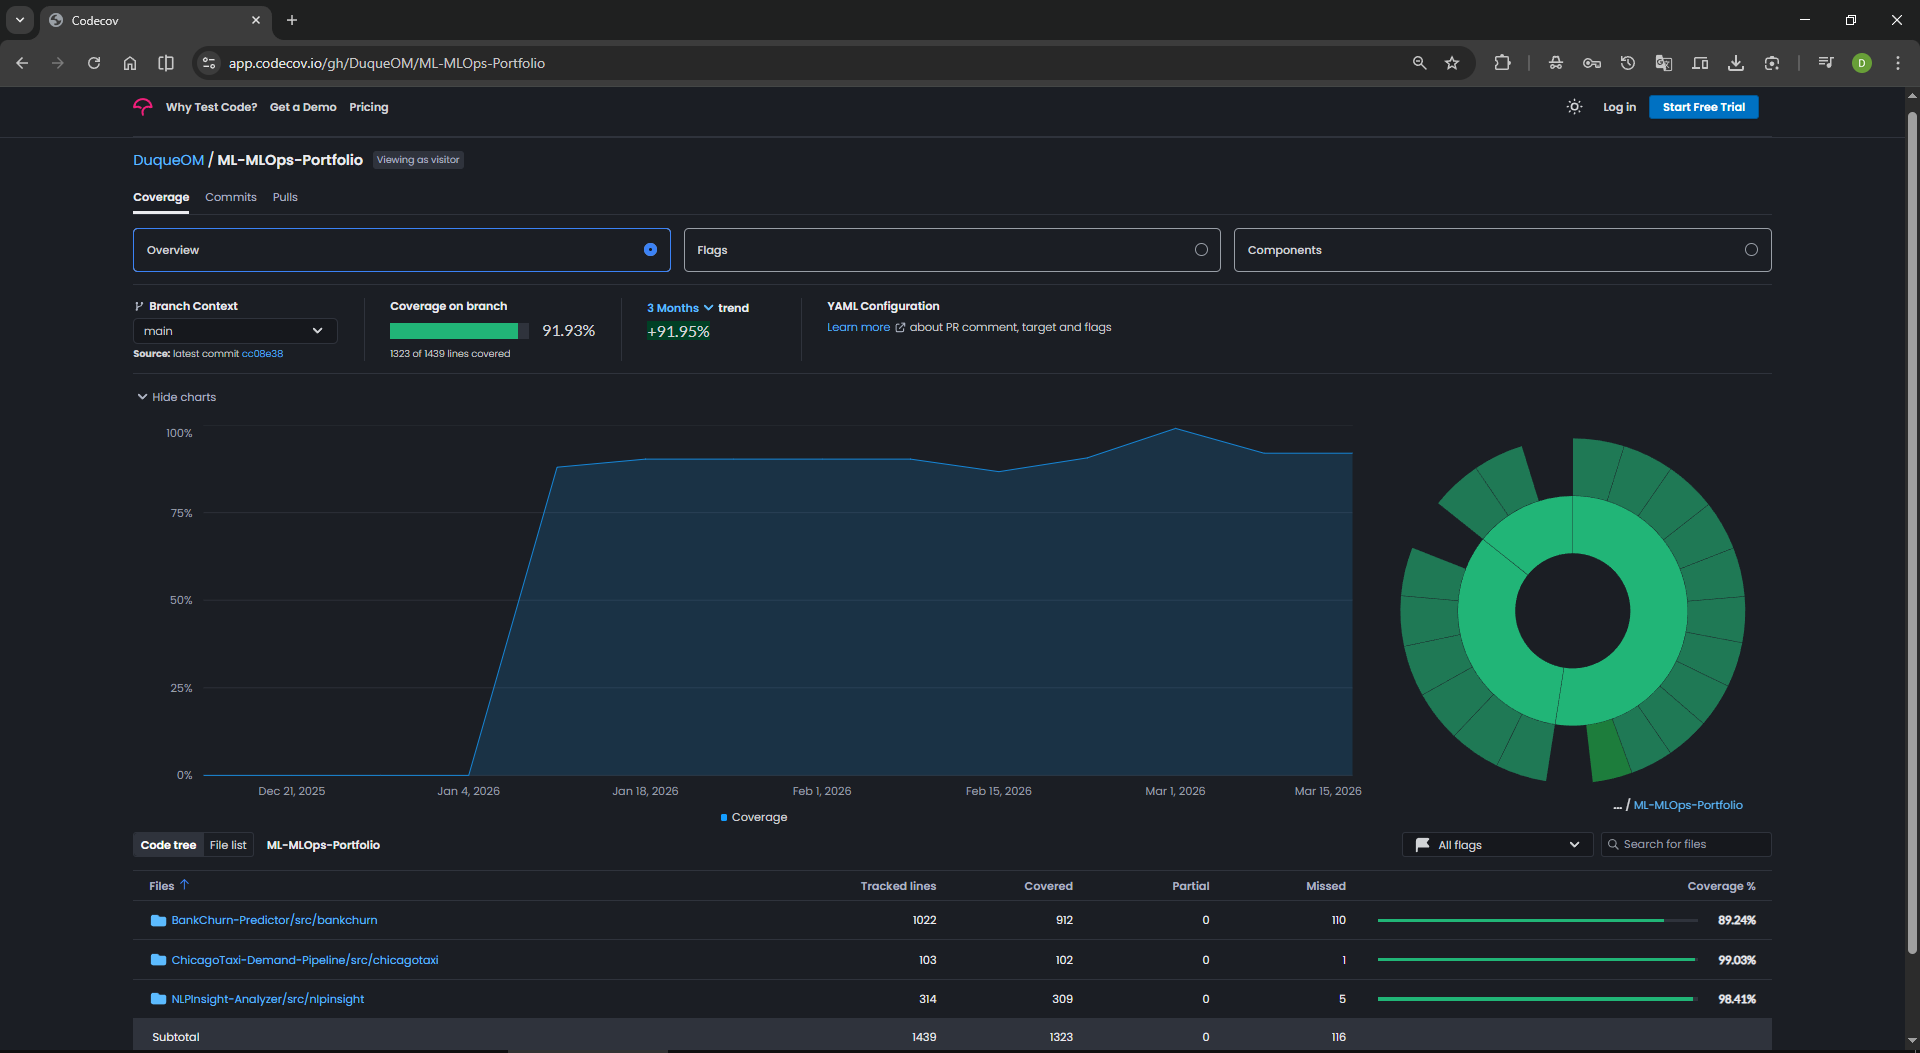Screen dimensions: 1920x1053
Task: Bookmark this page with the star icon
Action: pyautogui.click(x=1452, y=63)
